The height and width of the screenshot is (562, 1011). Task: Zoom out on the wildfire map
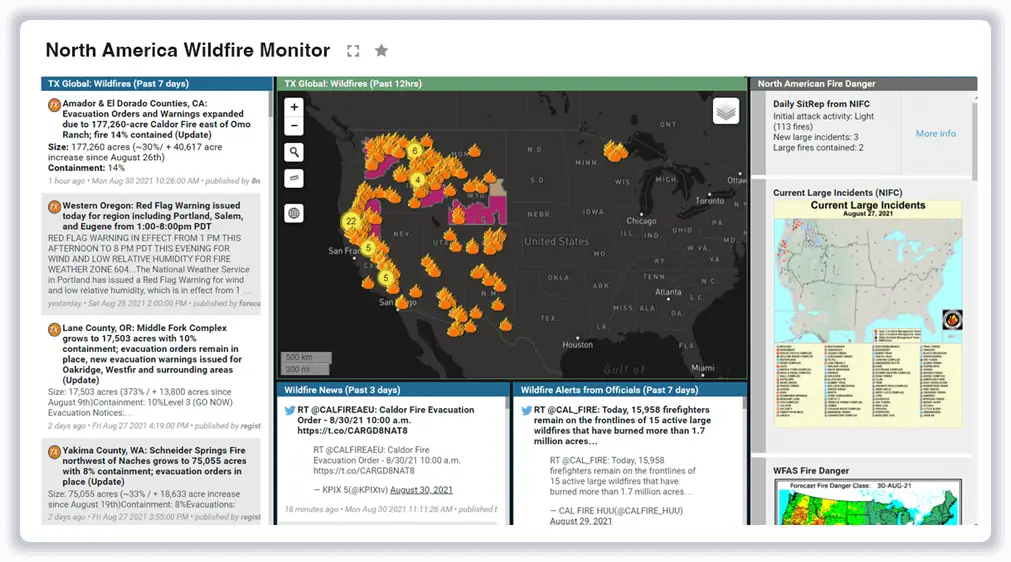point(294,126)
